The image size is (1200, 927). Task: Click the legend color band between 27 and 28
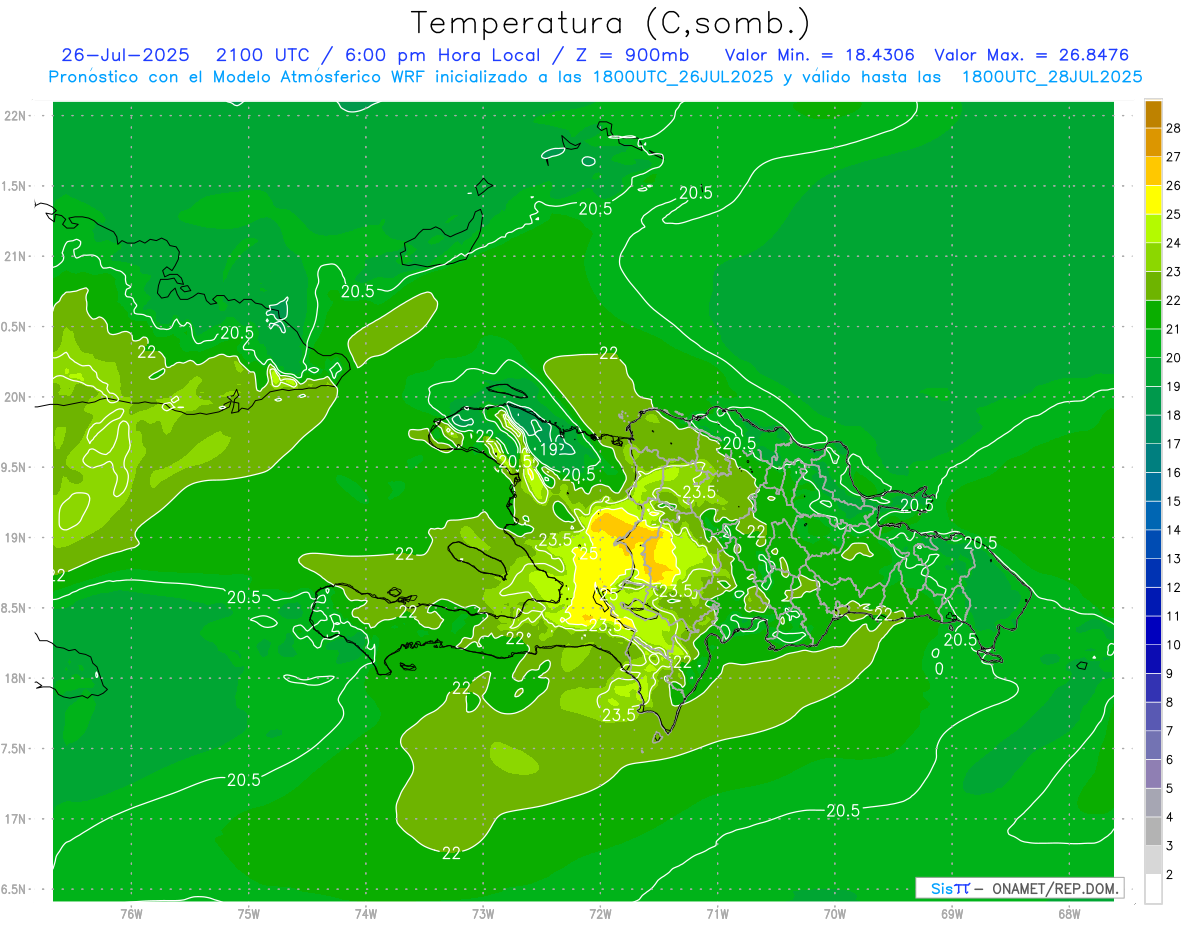tap(1153, 142)
